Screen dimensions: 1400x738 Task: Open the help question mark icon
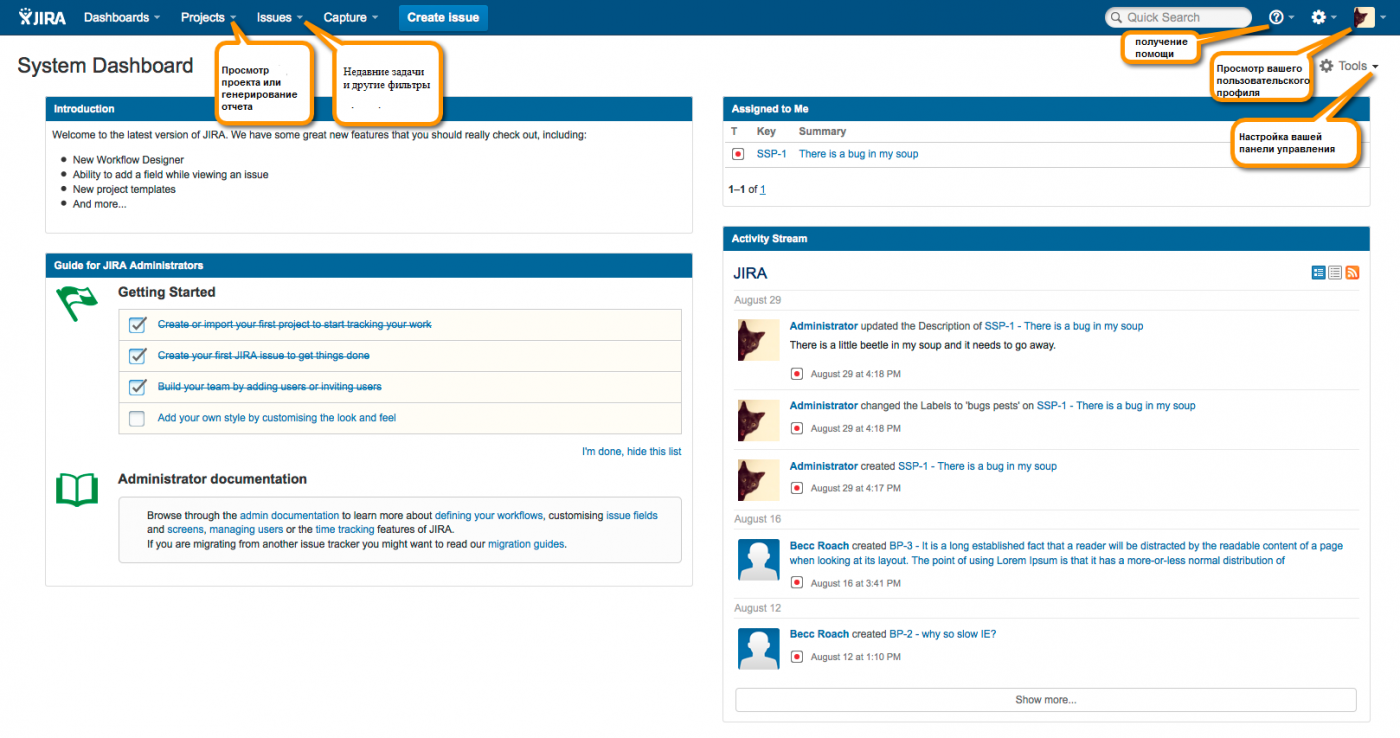[1276, 17]
